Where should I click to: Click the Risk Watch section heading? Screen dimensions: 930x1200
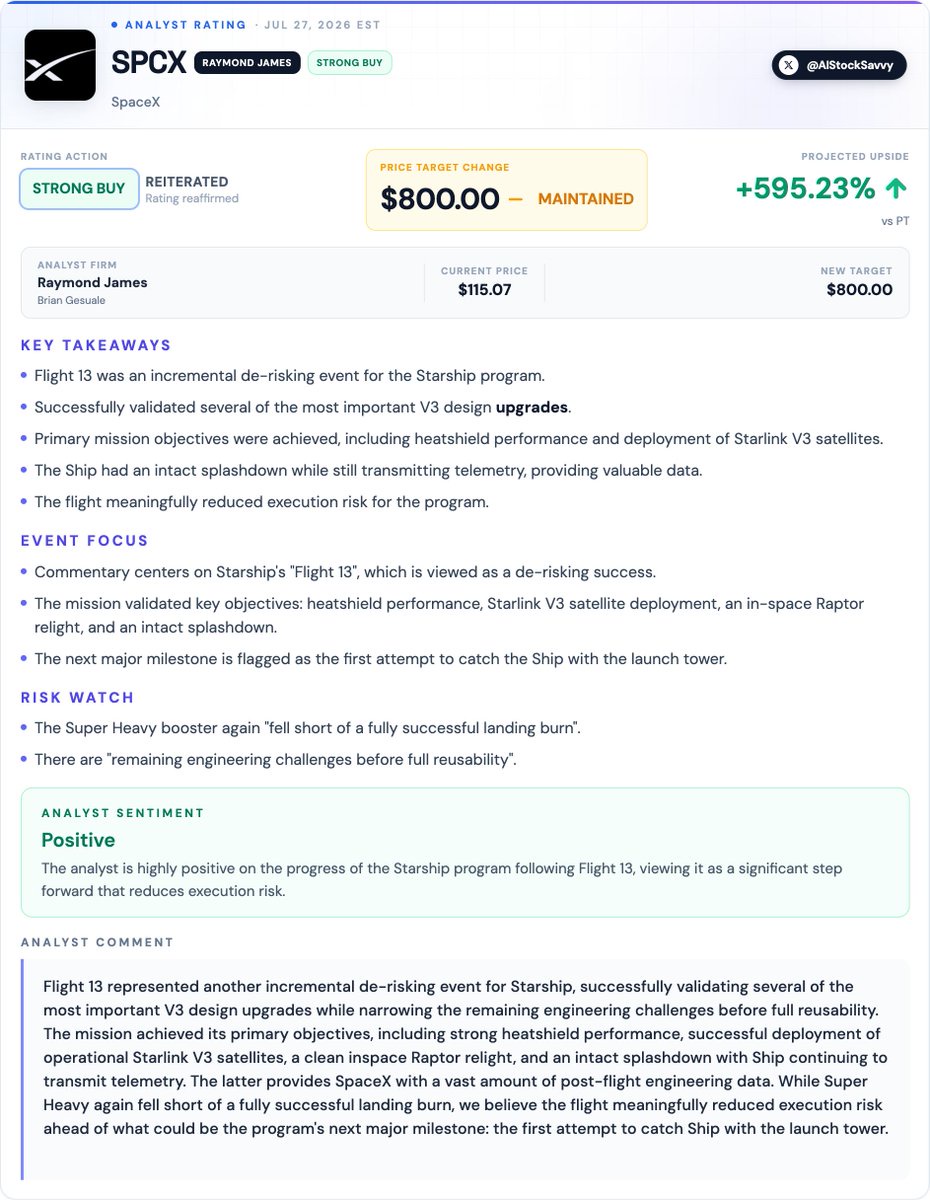[x=77, y=697]
